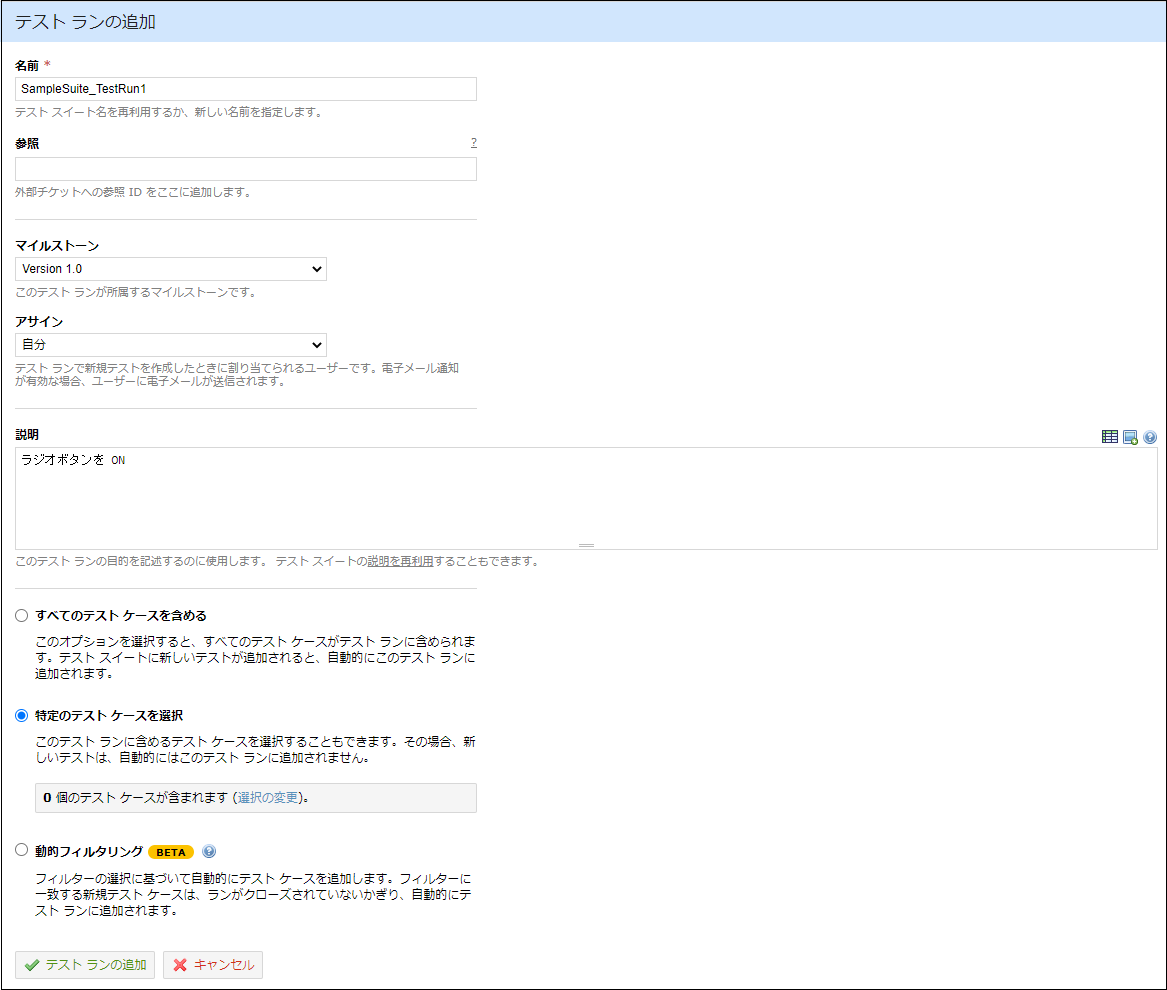This screenshot has width=1167, height=990.
Task: Add an image to the description
Action: click(1130, 437)
